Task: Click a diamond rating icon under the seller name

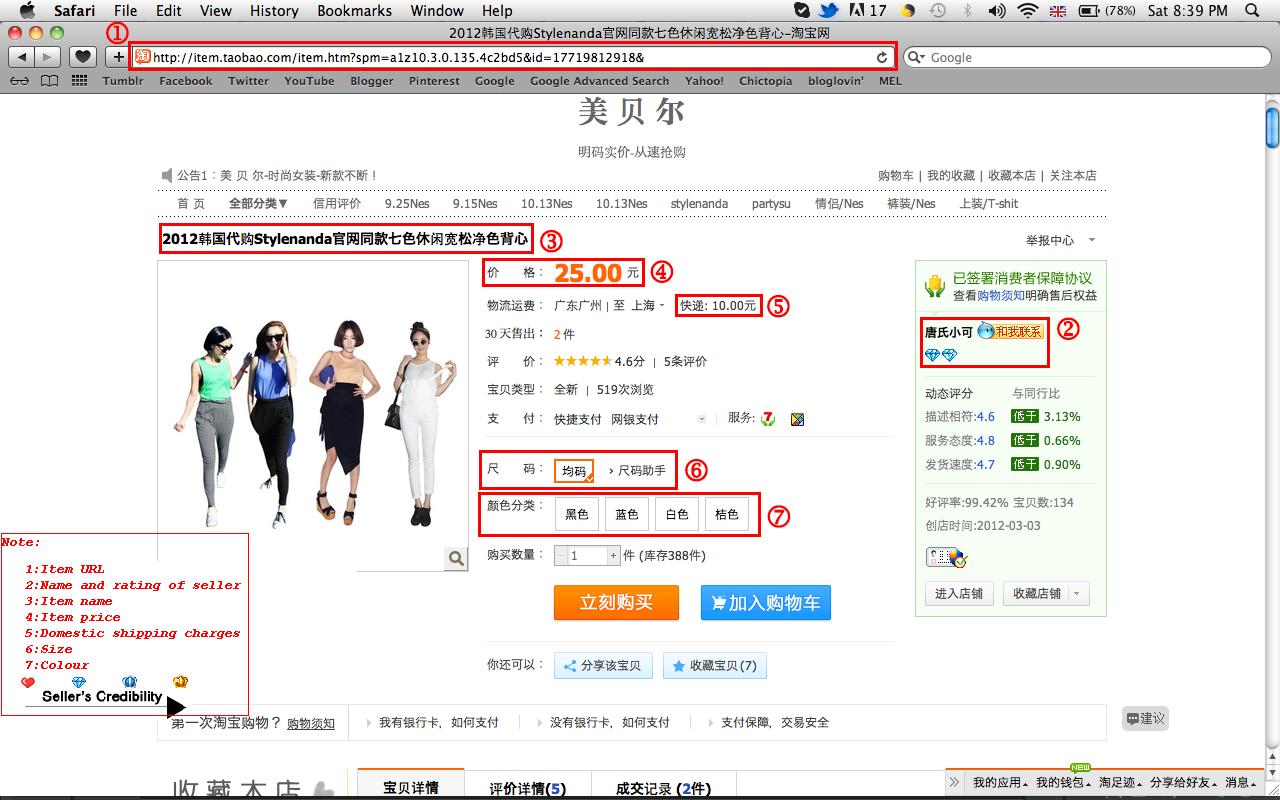Action: point(931,354)
